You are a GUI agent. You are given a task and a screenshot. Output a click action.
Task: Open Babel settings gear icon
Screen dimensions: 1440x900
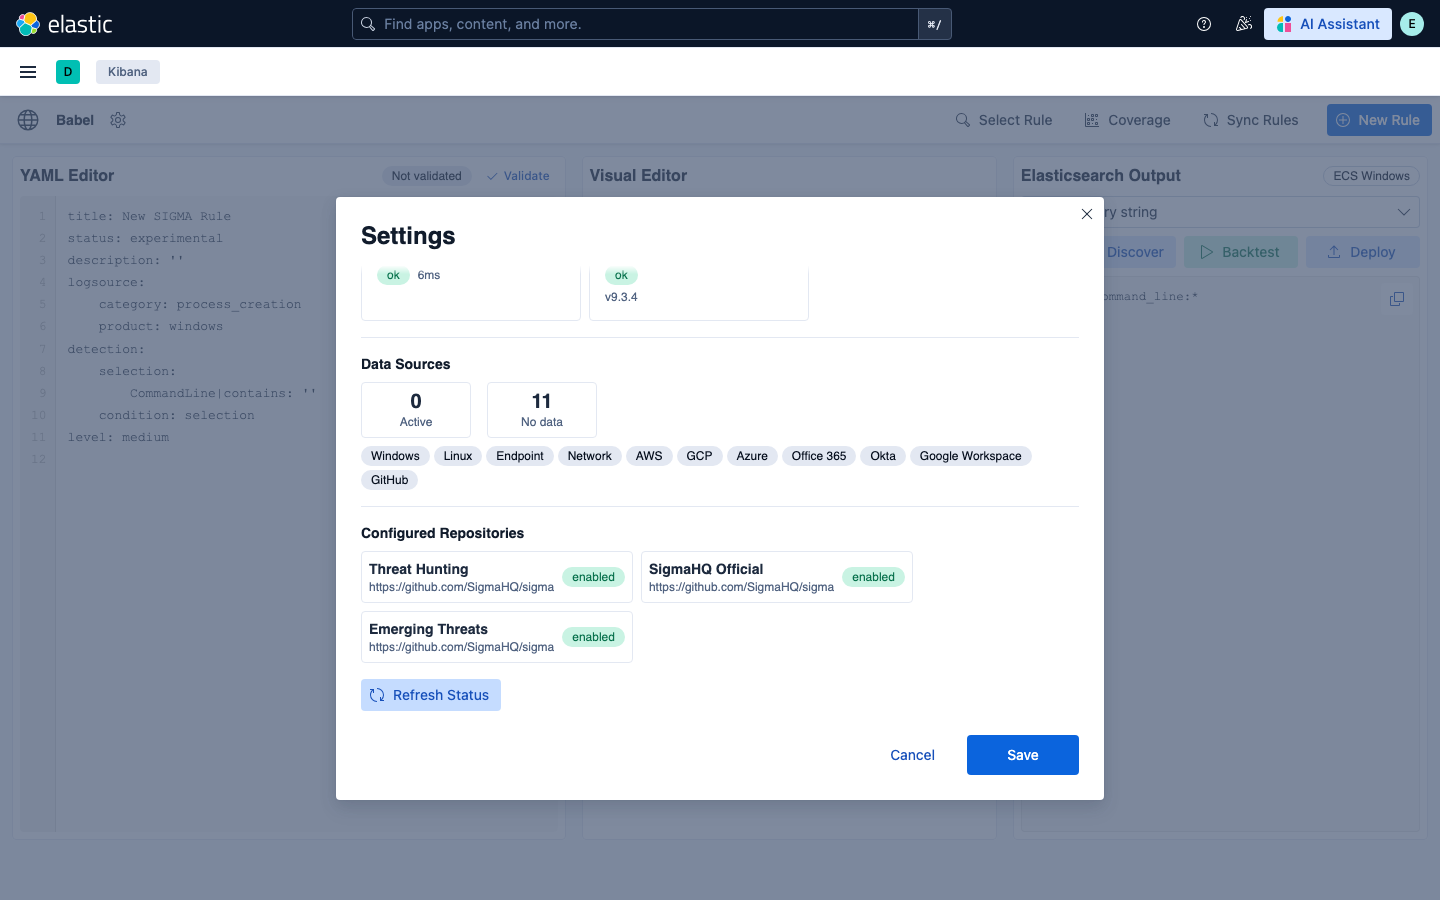[x=118, y=120]
